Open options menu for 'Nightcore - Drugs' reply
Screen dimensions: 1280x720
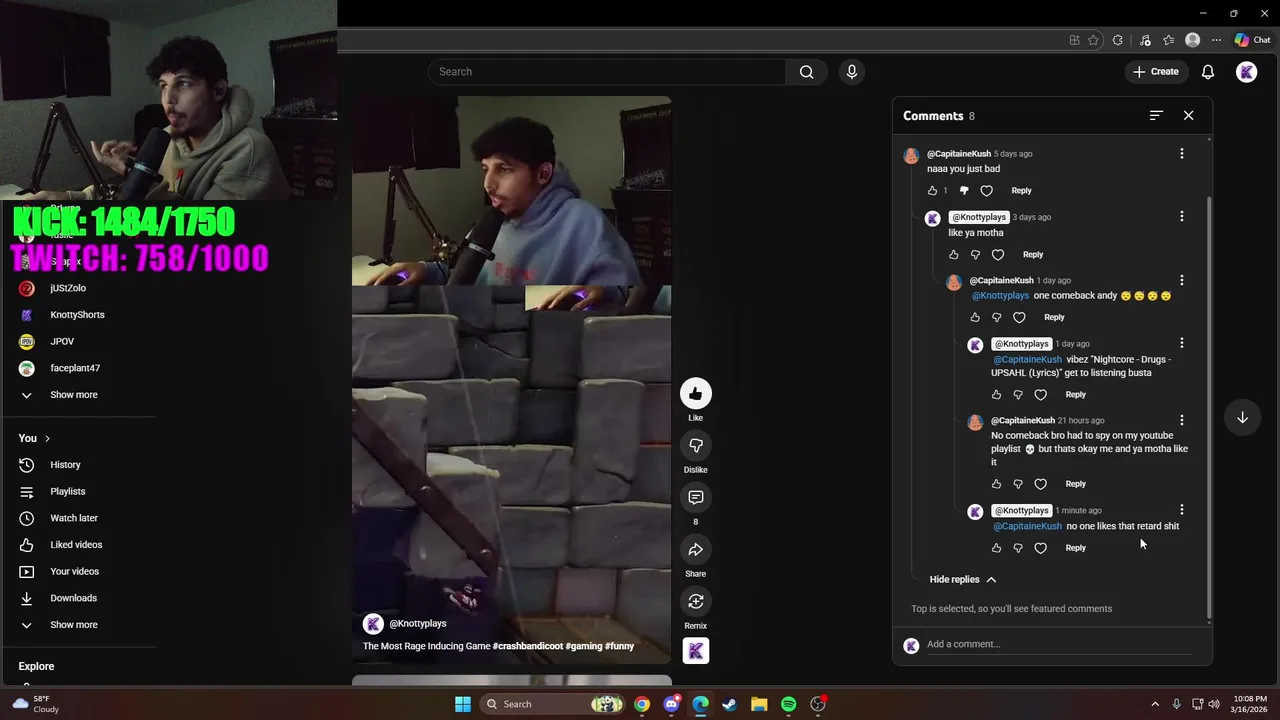click(1181, 344)
